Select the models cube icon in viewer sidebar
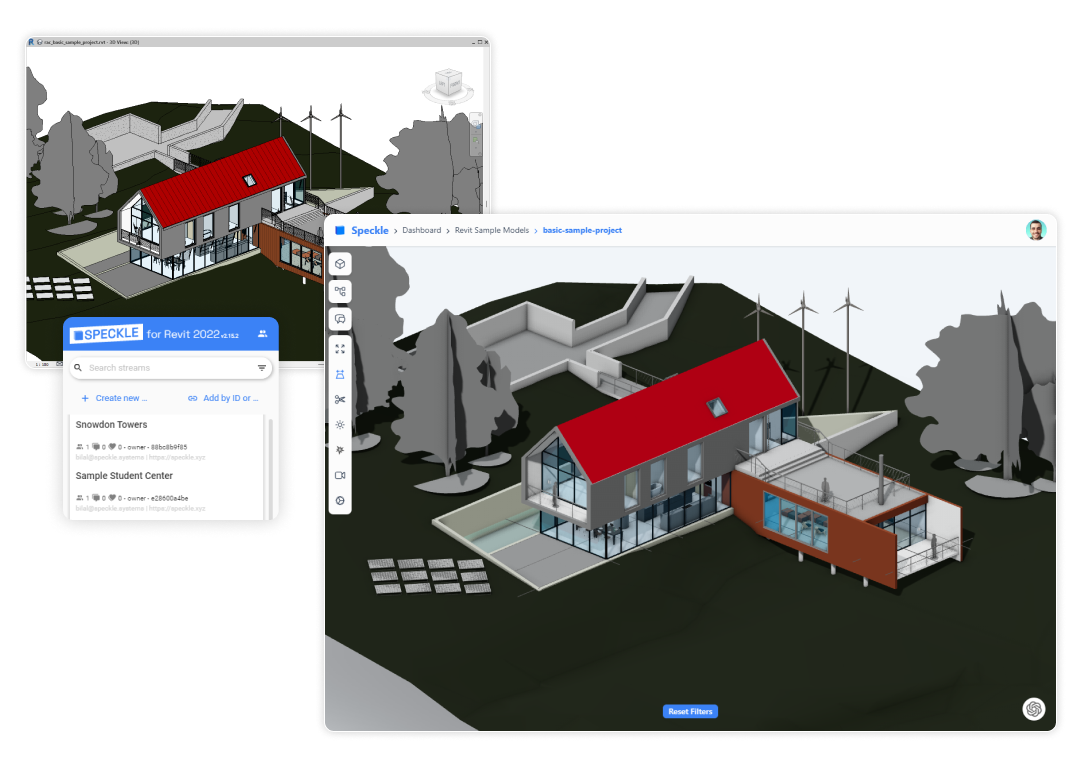The width and height of the screenshot is (1080, 758). tap(340, 264)
